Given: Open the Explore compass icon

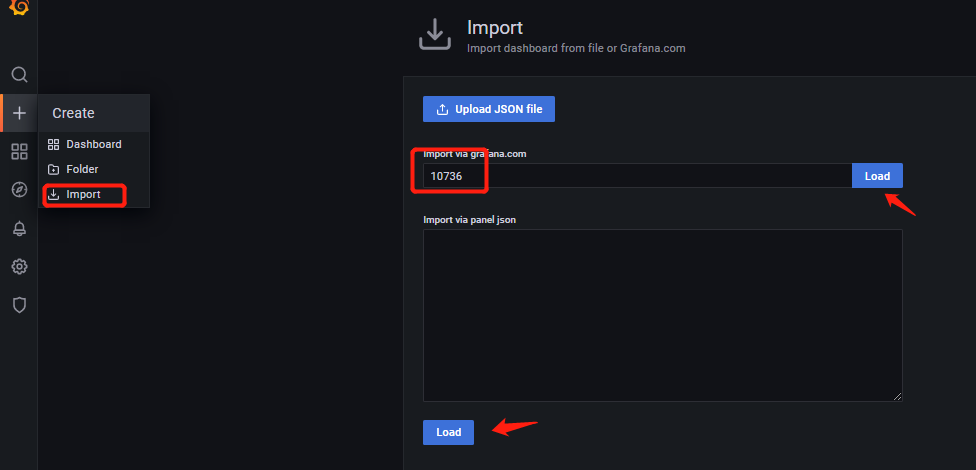Looking at the screenshot, I should coord(19,190).
